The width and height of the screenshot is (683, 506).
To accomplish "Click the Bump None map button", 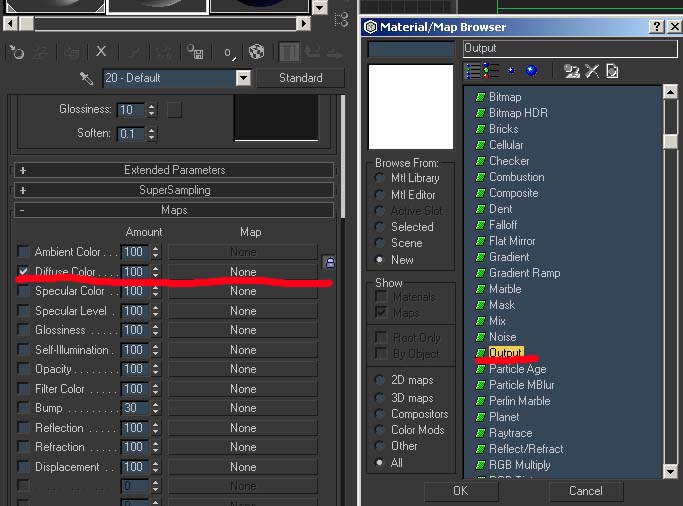I will [243, 408].
